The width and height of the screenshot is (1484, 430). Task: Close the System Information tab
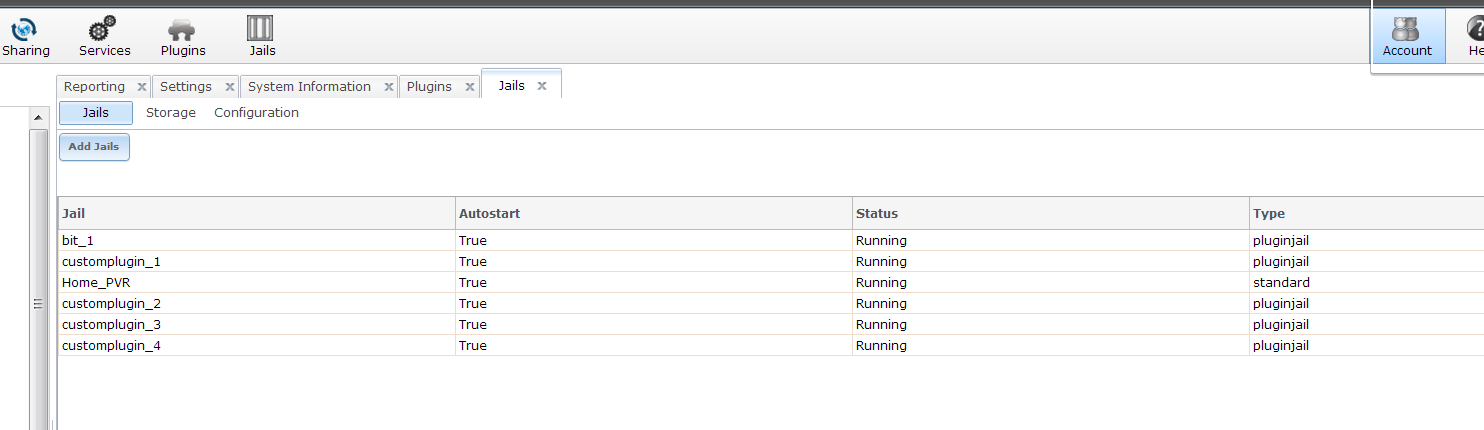pyautogui.click(x=387, y=87)
